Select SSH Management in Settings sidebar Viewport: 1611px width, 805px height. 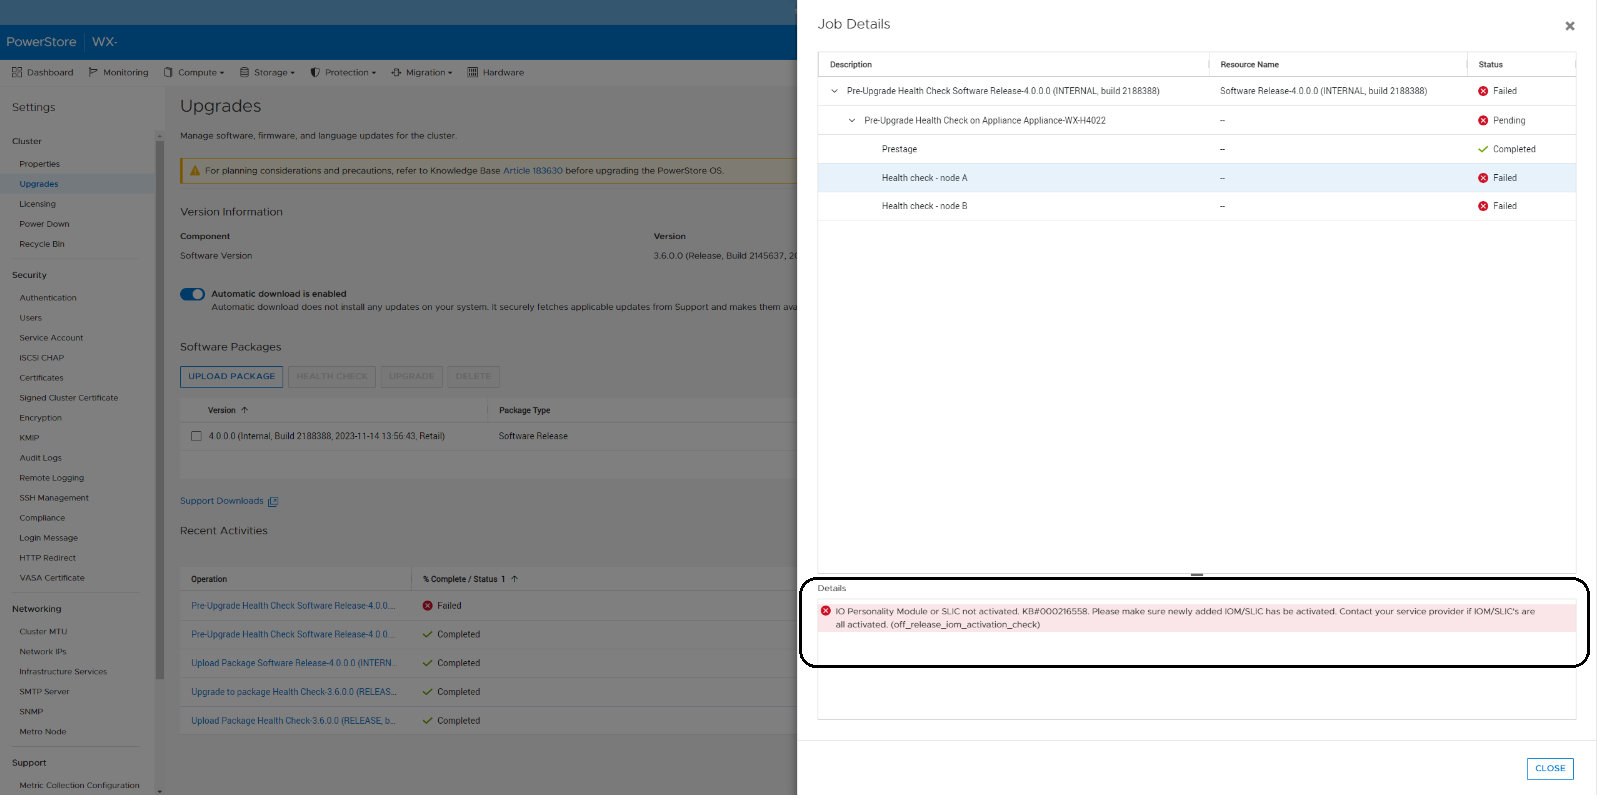(54, 498)
